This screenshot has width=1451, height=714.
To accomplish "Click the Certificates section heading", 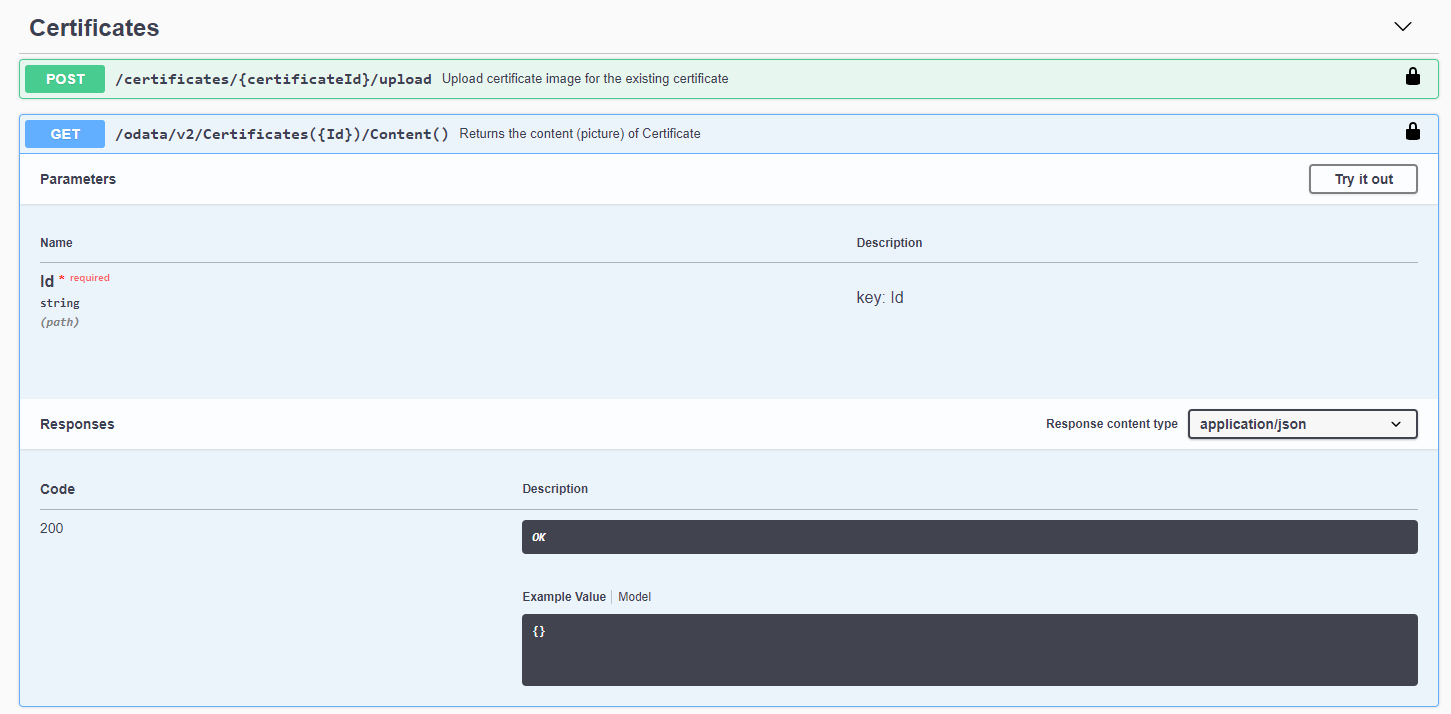I will click(x=94, y=28).
